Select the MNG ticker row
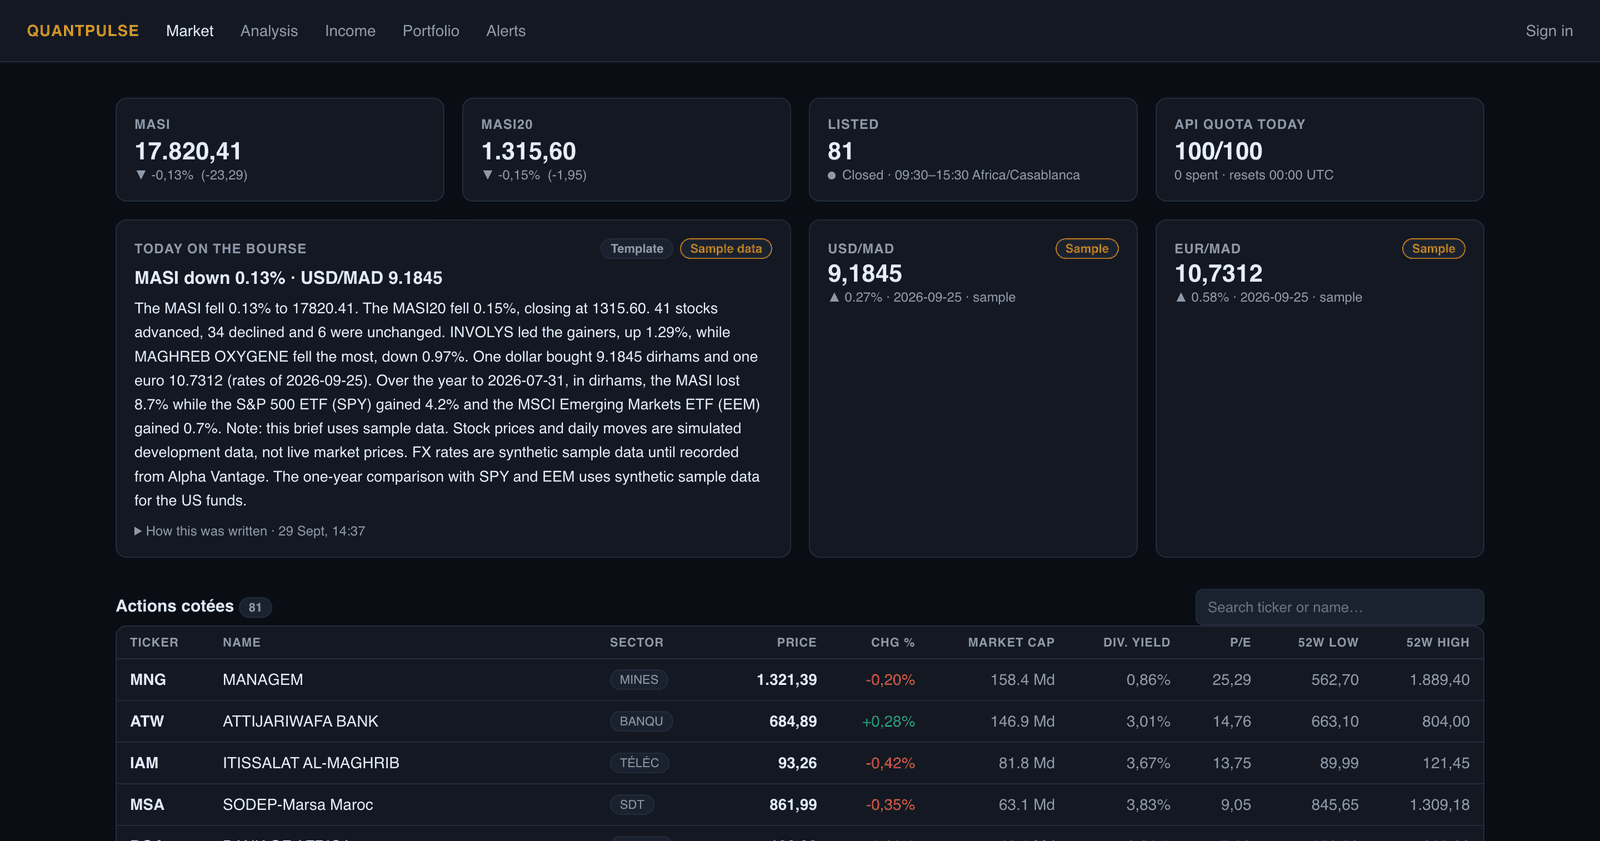Viewport: 1600px width, 841px height. coord(800,680)
